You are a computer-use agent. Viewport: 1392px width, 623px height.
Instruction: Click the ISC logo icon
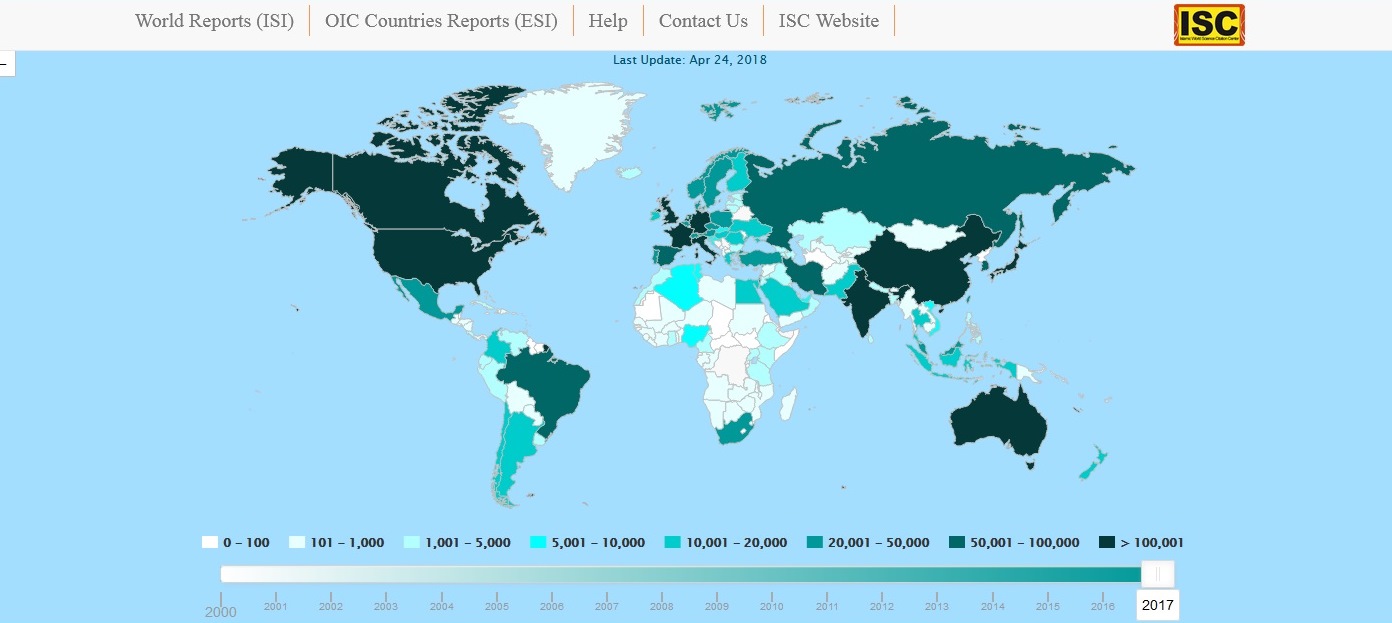pos(1209,25)
